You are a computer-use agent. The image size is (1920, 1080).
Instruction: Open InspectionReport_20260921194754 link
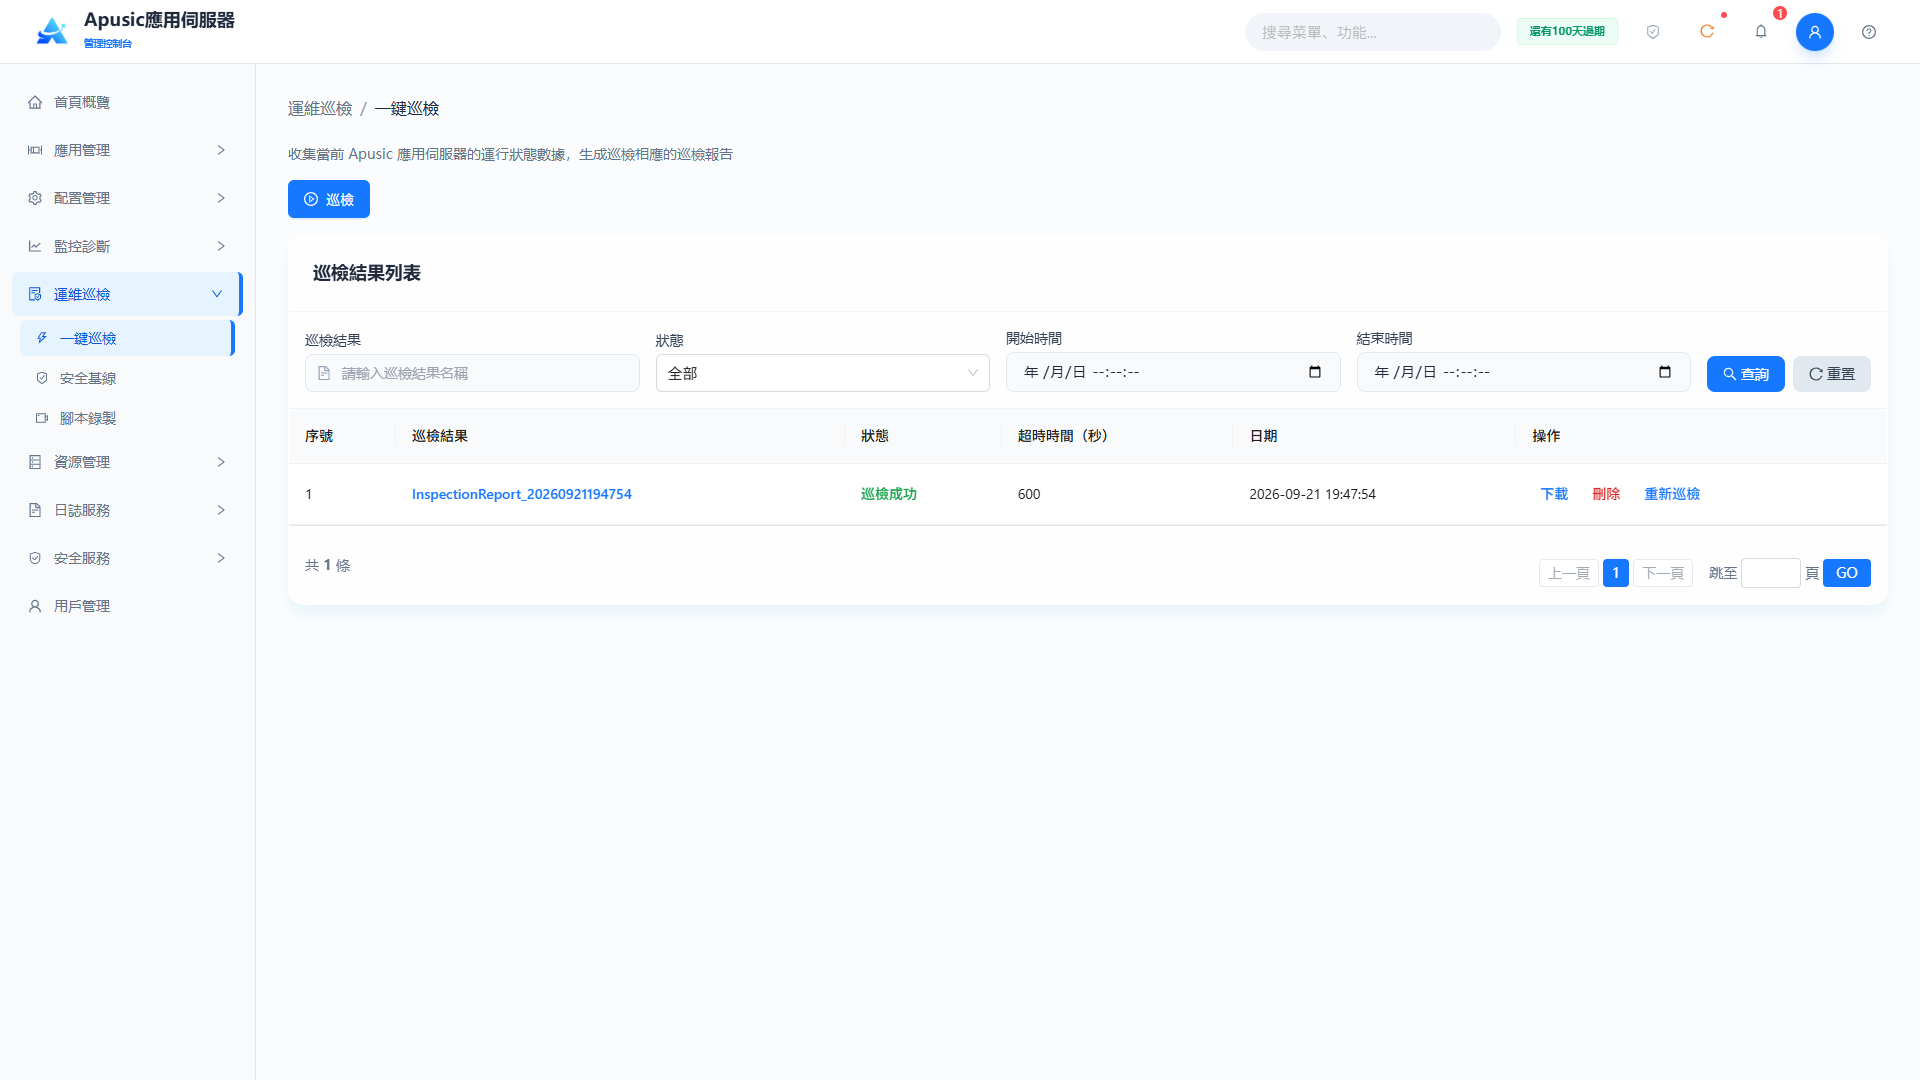(x=522, y=494)
